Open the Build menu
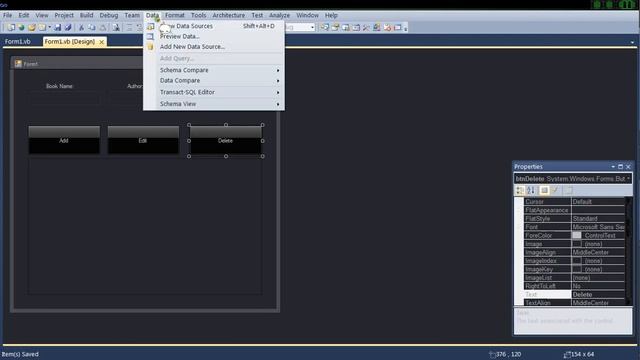640x360 pixels. tap(86, 15)
